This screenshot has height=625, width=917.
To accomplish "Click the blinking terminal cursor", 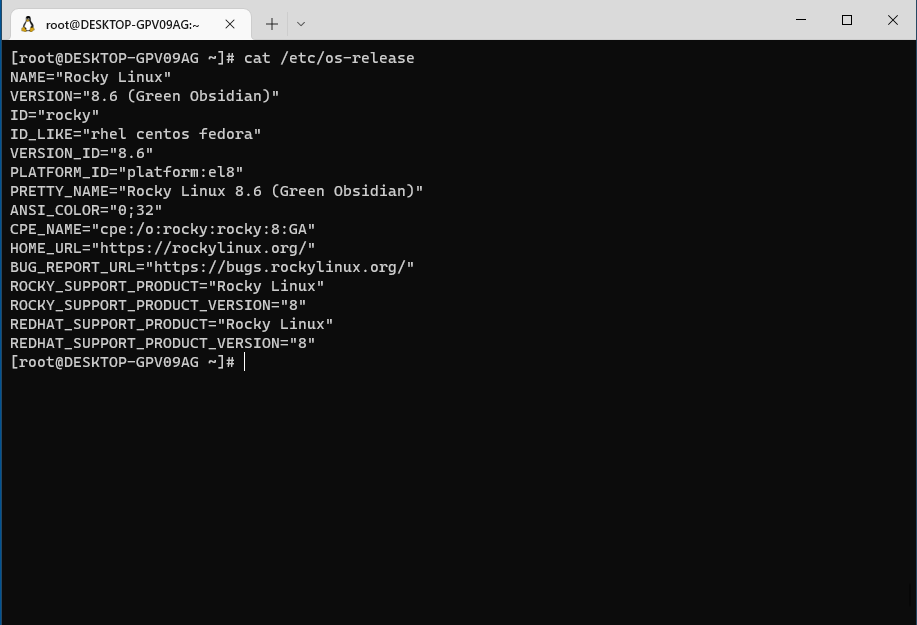I will 243,361.
